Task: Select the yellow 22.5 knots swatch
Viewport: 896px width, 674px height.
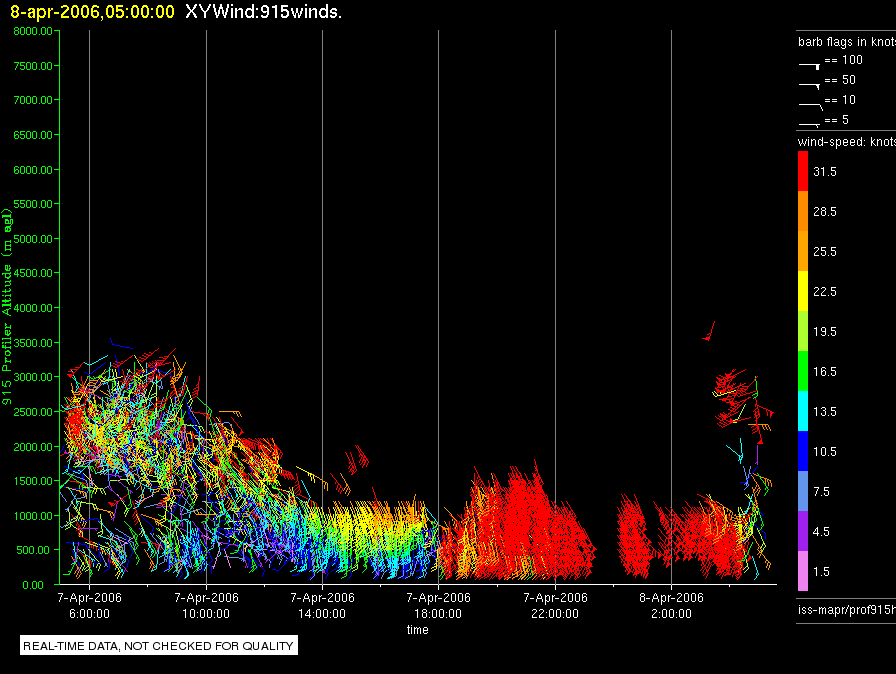Action: 803,291
